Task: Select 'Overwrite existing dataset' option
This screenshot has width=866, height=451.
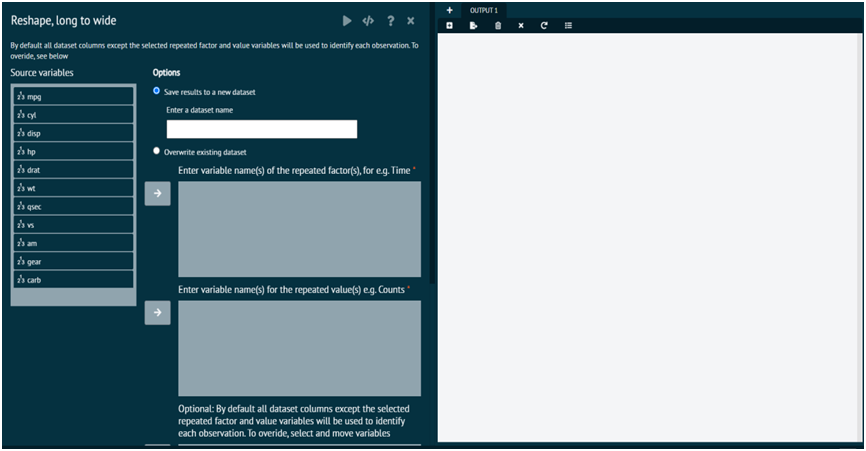Action: tap(157, 151)
